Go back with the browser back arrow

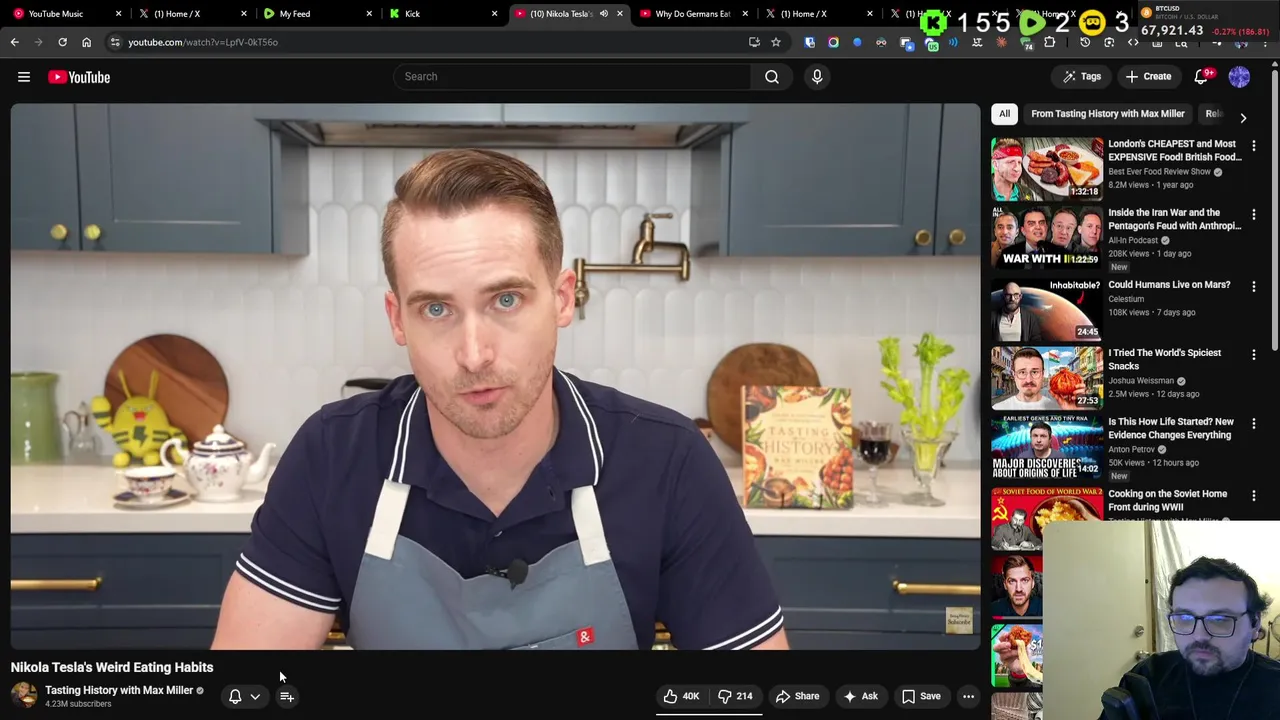click(x=14, y=42)
